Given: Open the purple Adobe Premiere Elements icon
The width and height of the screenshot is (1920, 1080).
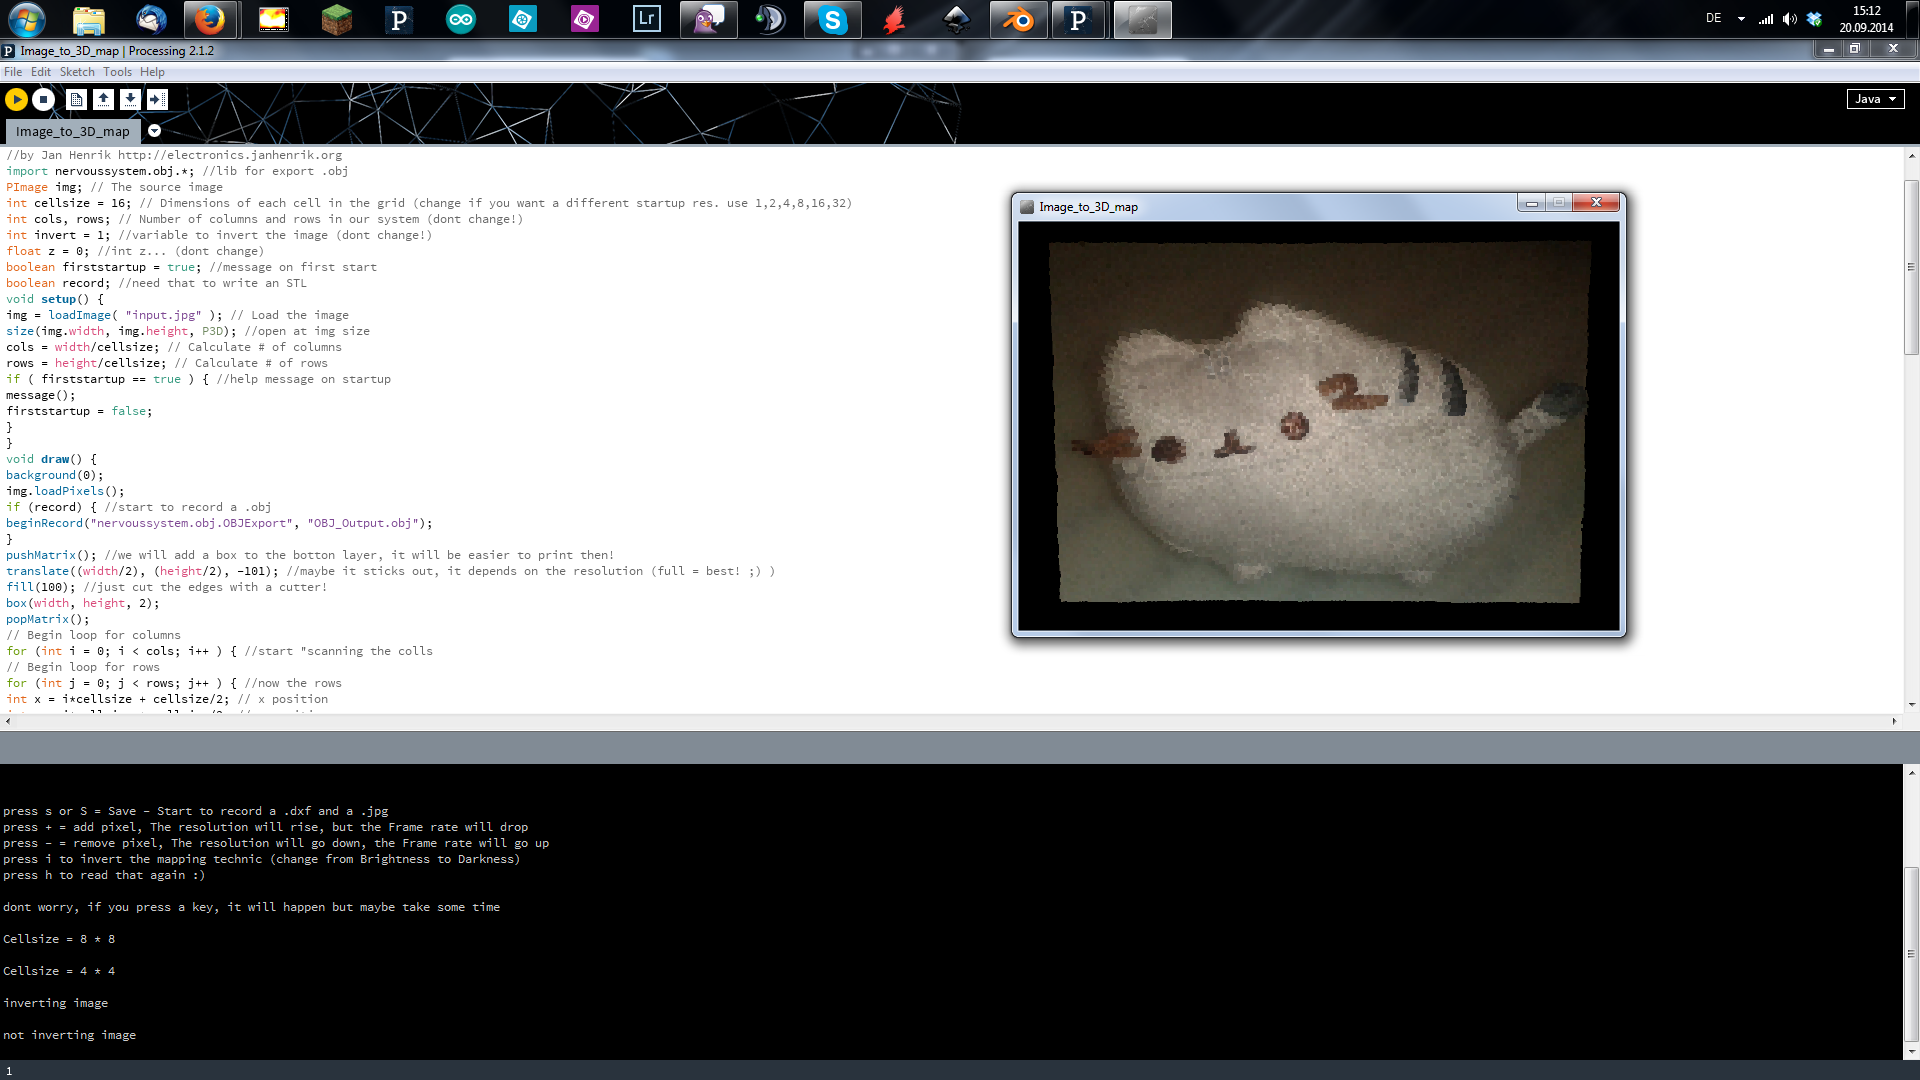Looking at the screenshot, I should (585, 19).
